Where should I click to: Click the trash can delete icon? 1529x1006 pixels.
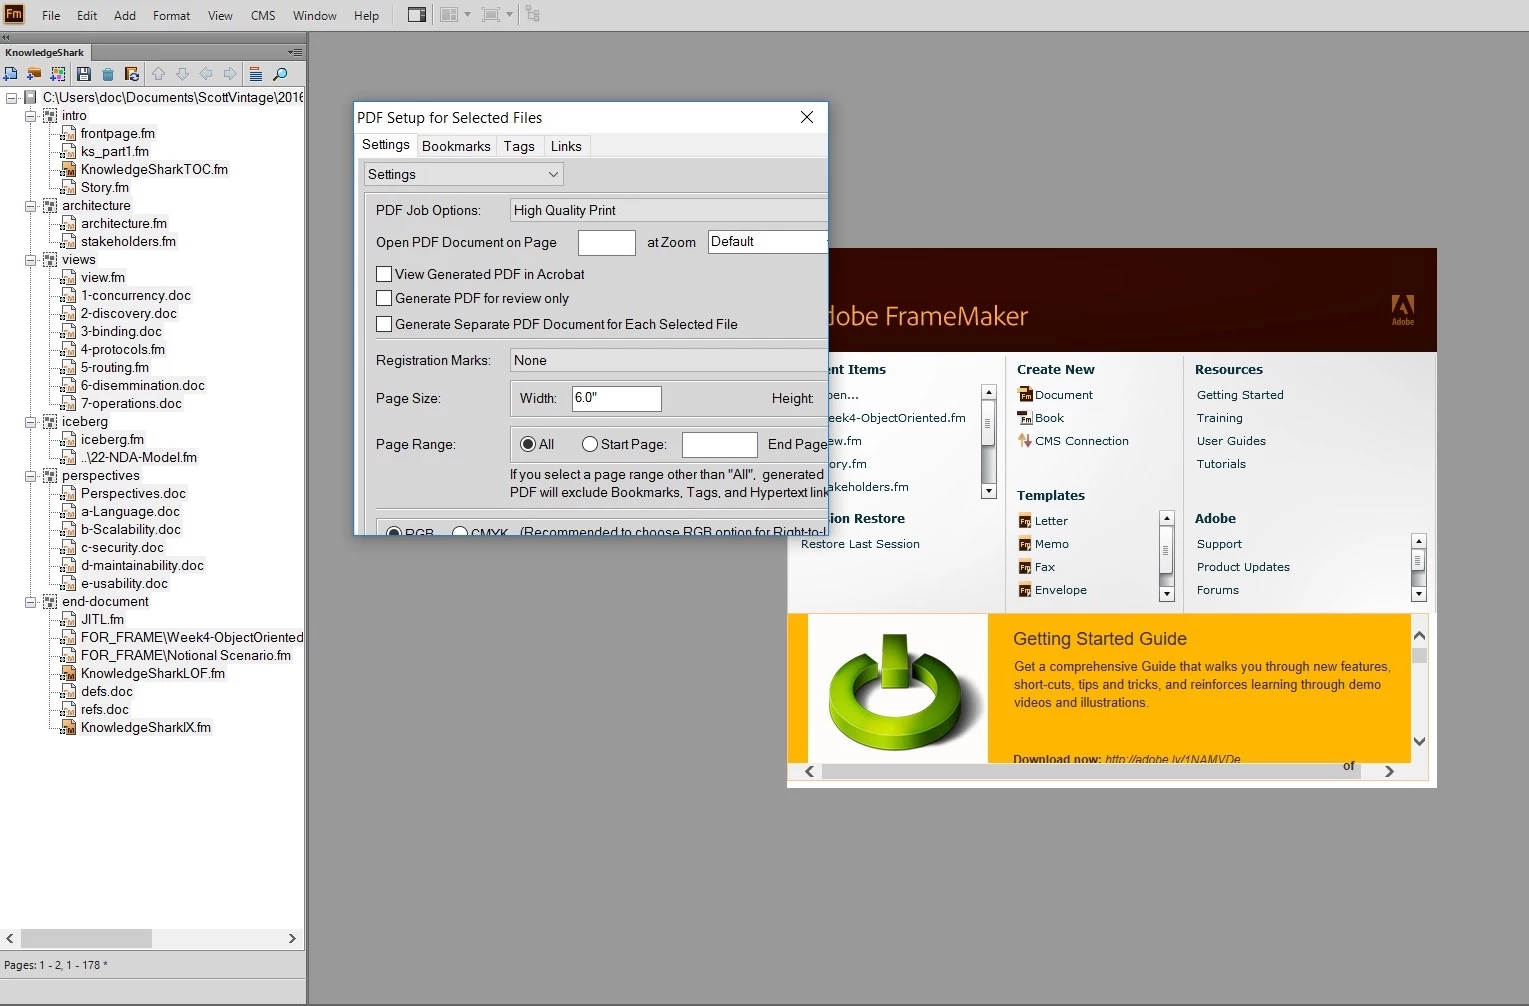pos(108,74)
